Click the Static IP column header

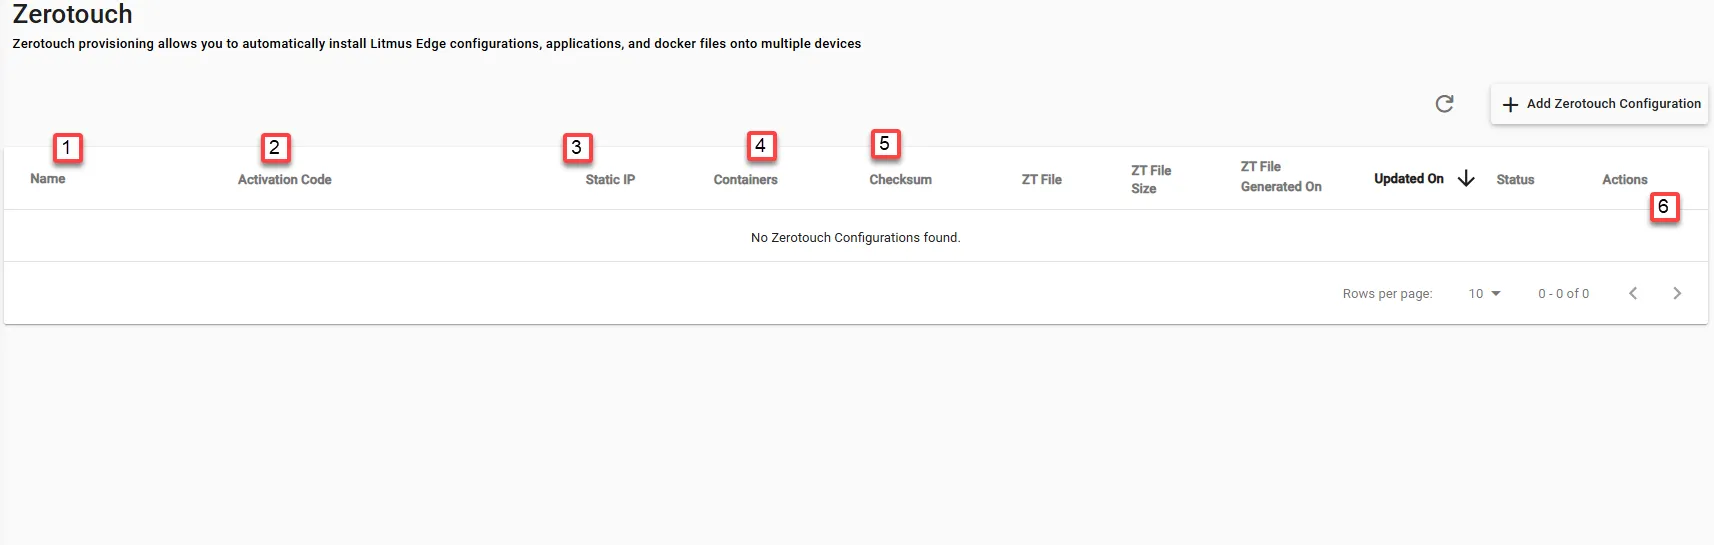610,179
